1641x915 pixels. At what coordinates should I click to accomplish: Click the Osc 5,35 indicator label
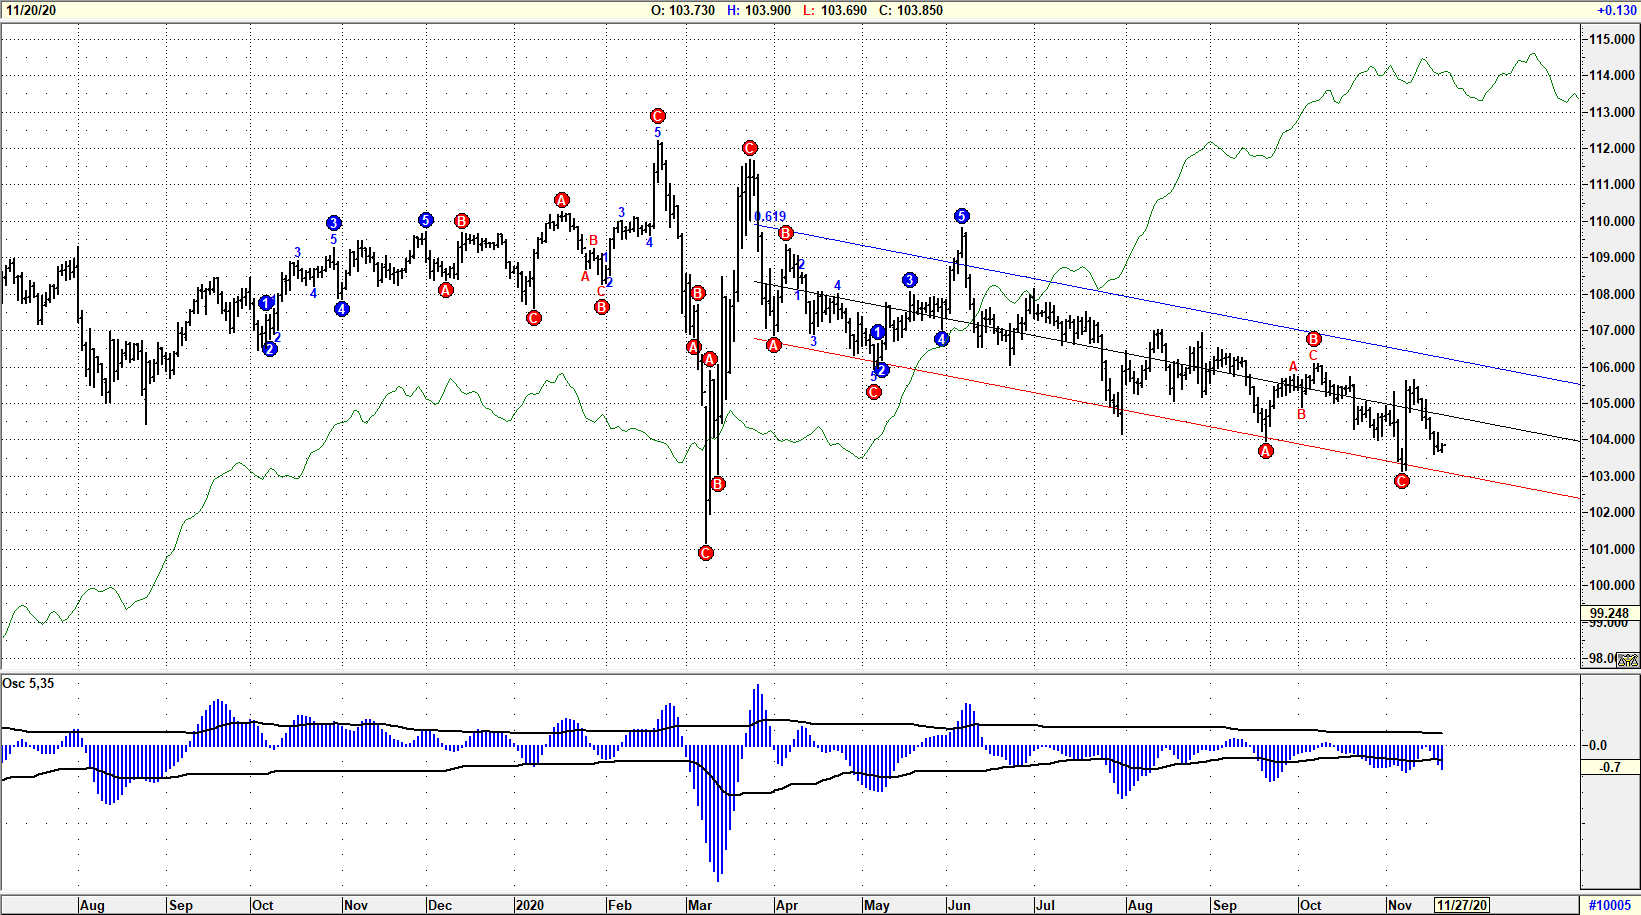point(29,683)
